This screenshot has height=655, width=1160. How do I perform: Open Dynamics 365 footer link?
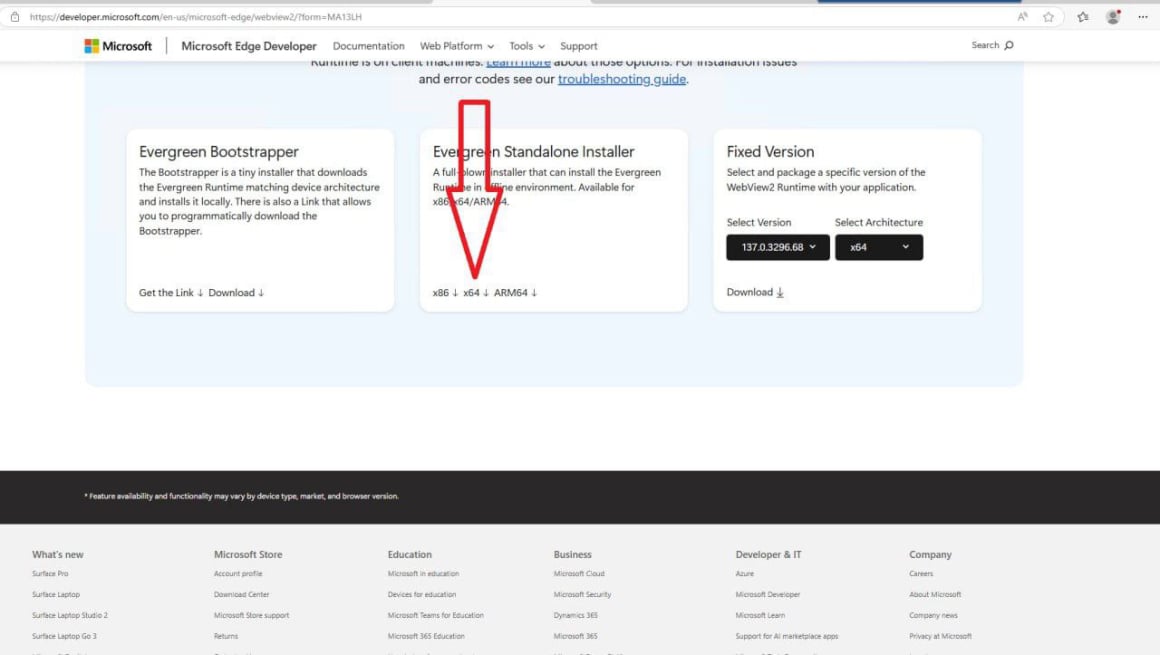(x=576, y=615)
